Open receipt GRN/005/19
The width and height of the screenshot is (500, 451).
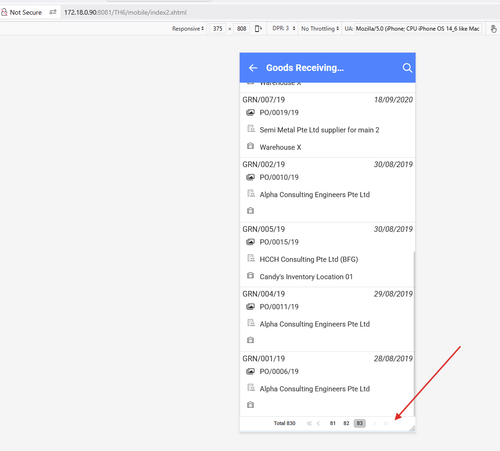(x=264, y=229)
